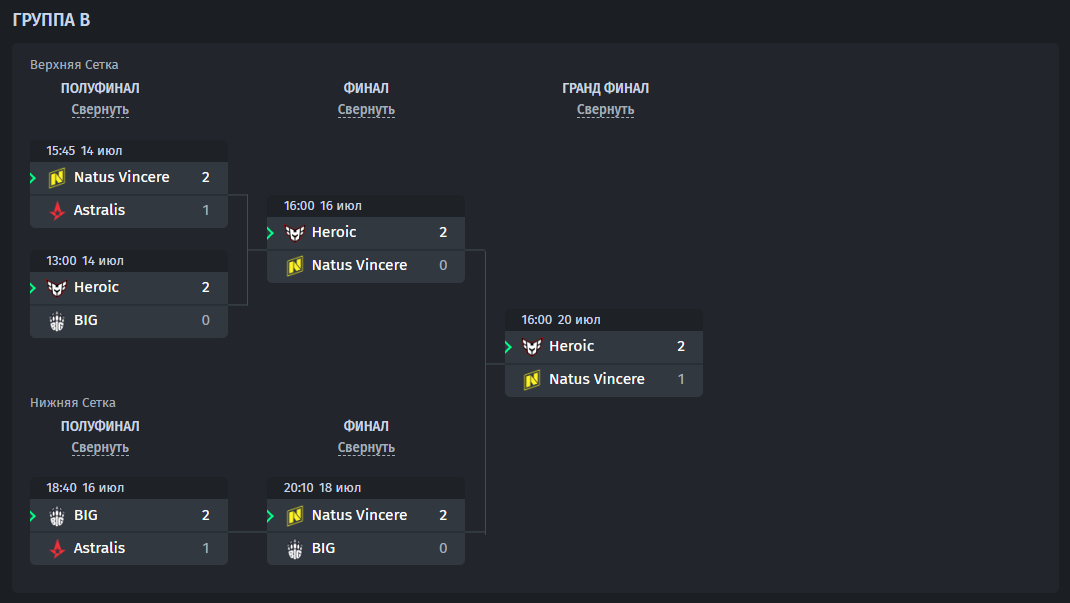Viewport: 1070px width, 603px height.
Task: Collapse the upper bracket Финал column
Action: (x=366, y=110)
